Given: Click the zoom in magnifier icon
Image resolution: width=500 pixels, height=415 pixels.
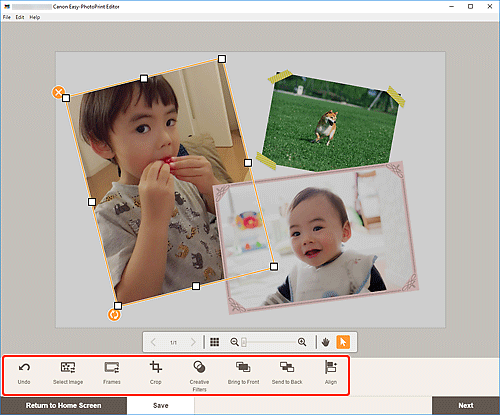Looking at the screenshot, I should (x=302, y=342).
